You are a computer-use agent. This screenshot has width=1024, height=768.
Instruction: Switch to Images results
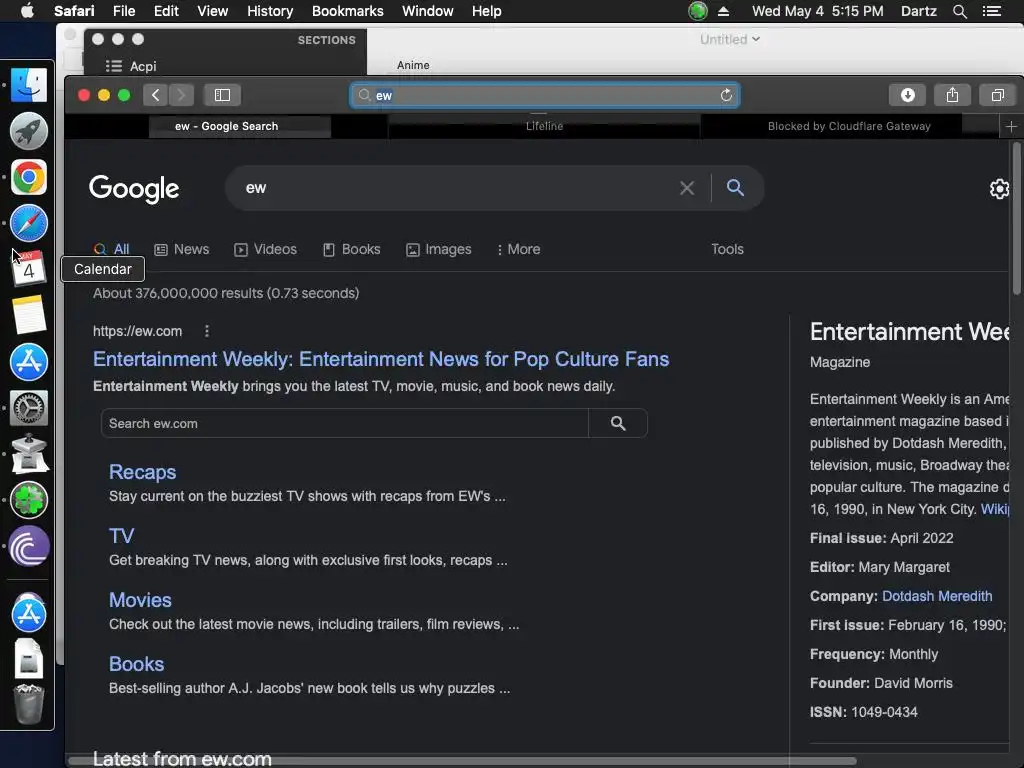pos(438,249)
